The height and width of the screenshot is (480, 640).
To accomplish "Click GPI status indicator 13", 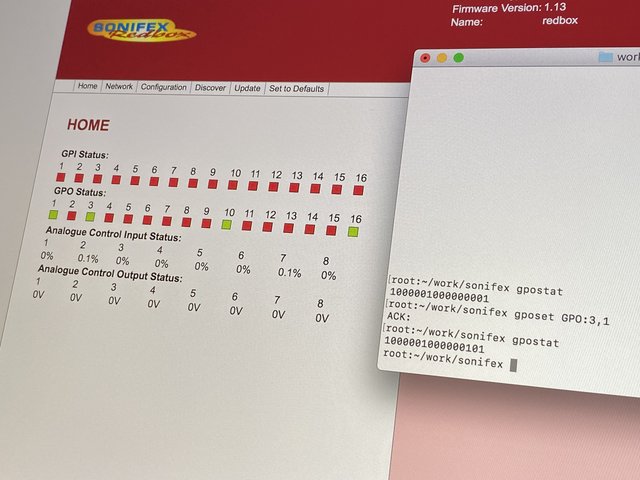I will point(294,187).
